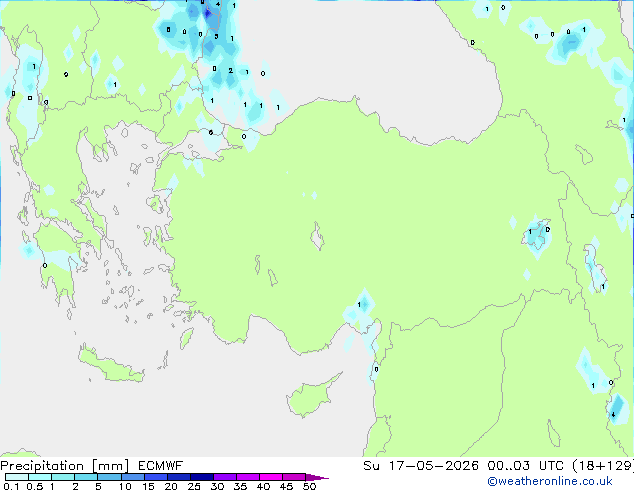Screen dimensions: 634x490
Task: Click the '00..03 UTC' time label
Action: [525, 466]
